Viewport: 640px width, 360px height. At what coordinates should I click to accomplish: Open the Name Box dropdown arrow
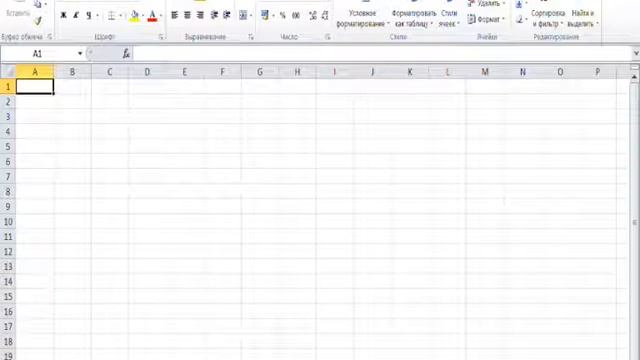point(80,53)
